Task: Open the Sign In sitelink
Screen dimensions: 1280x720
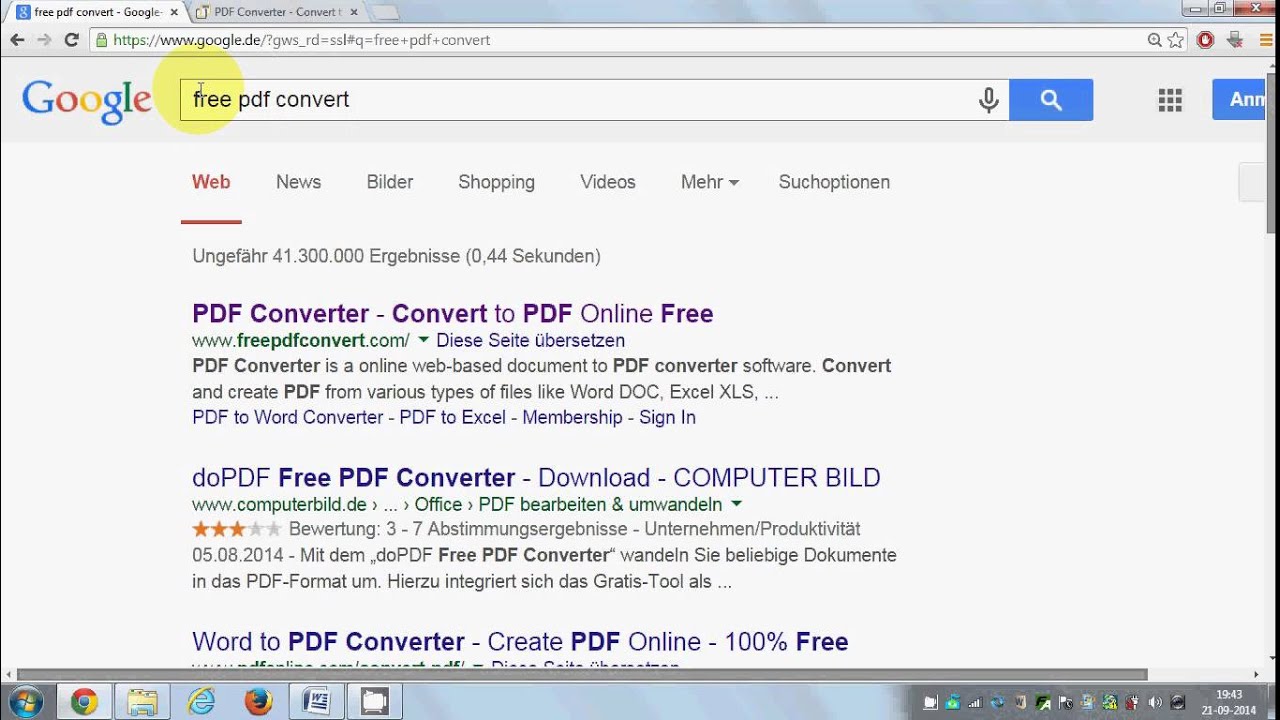Action: pyautogui.click(x=667, y=417)
